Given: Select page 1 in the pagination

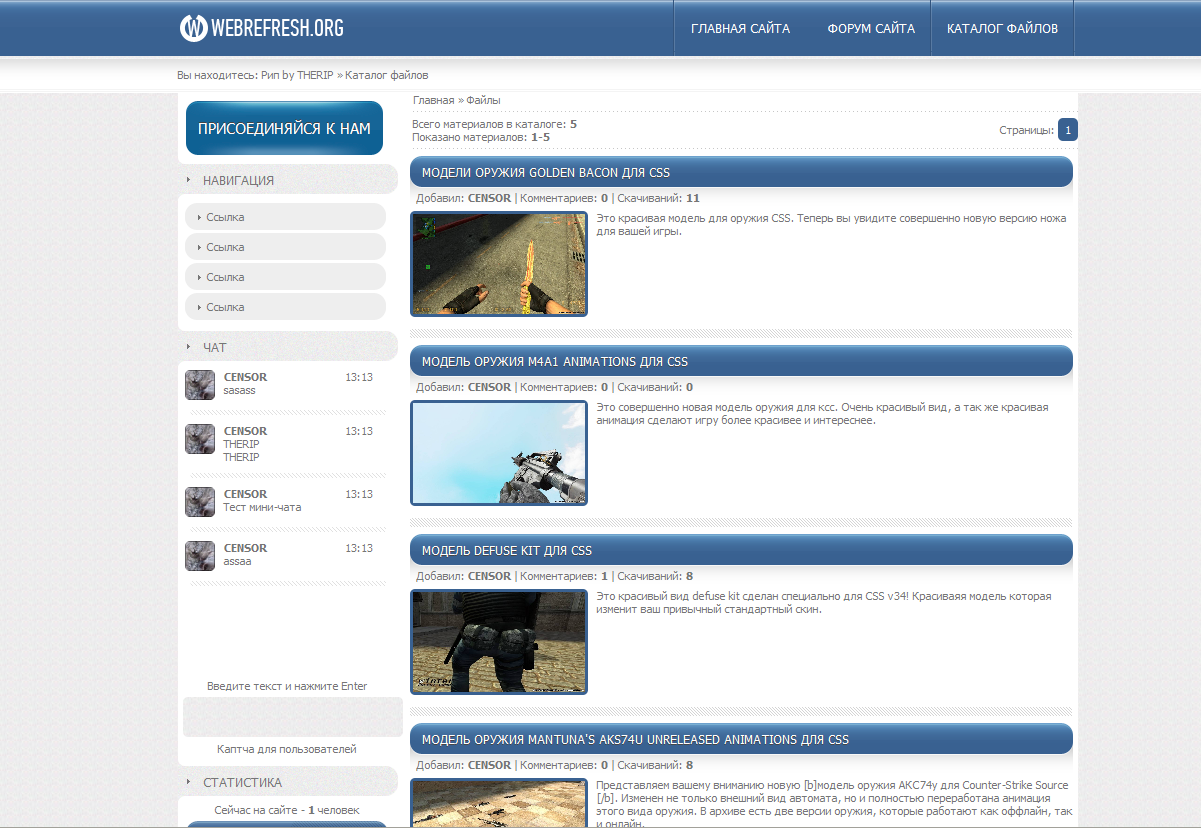Looking at the screenshot, I should pyautogui.click(x=1068, y=130).
